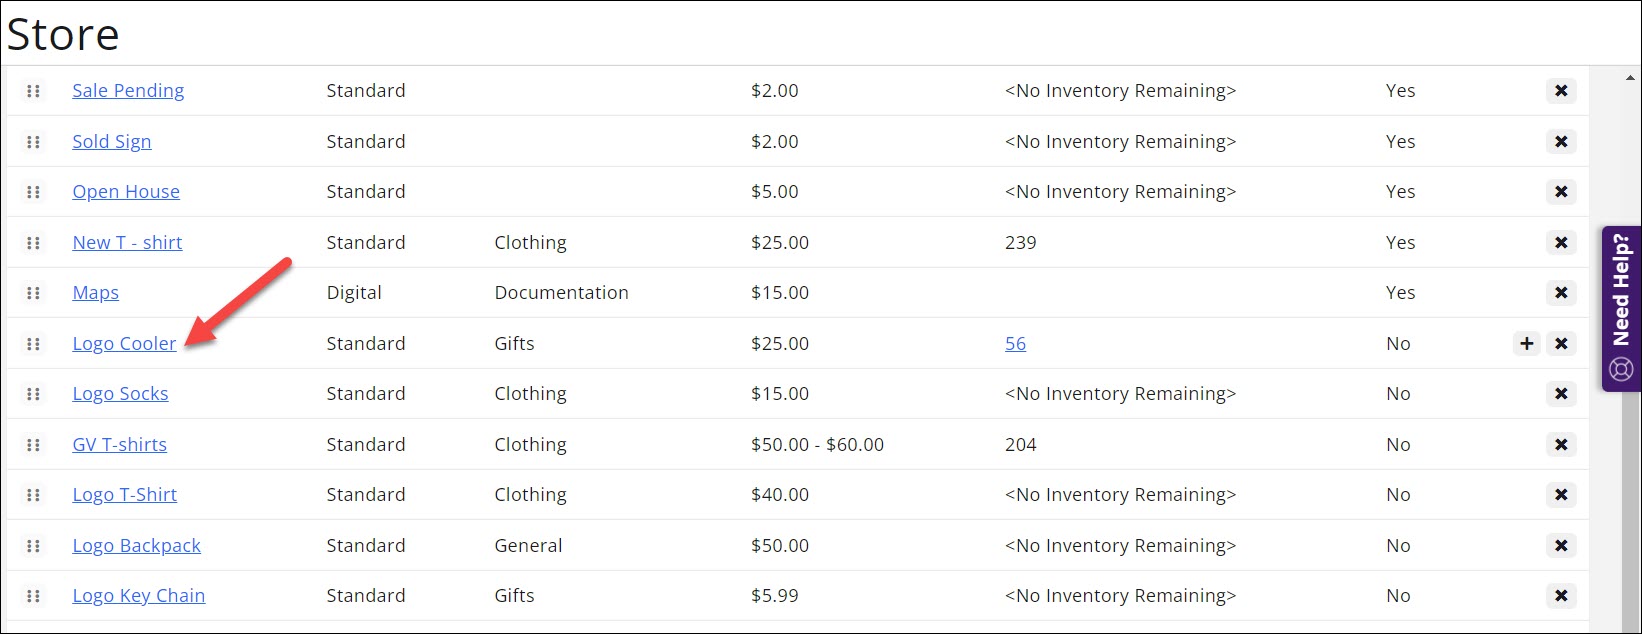Viewport: 1642px width, 634px height.
Task: Open the Need Help? side tab
Action: pyautogui.click(x=1621, y=308)
